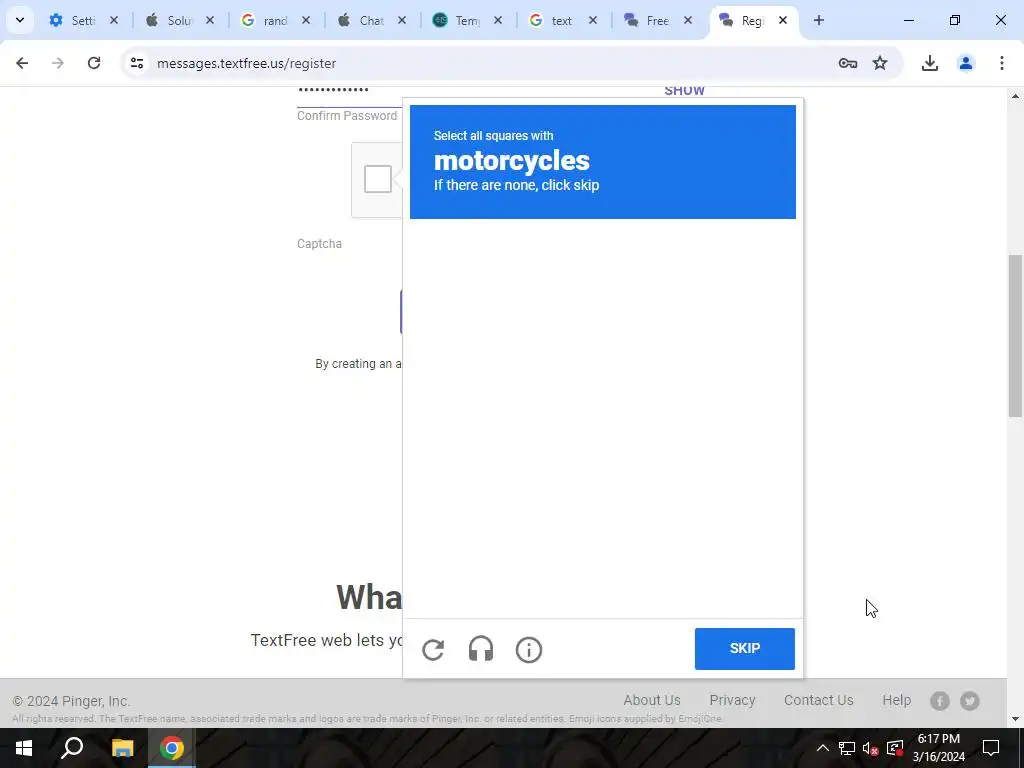
Task: Switch to the Chat tab
Action: [x=372, y=21]
